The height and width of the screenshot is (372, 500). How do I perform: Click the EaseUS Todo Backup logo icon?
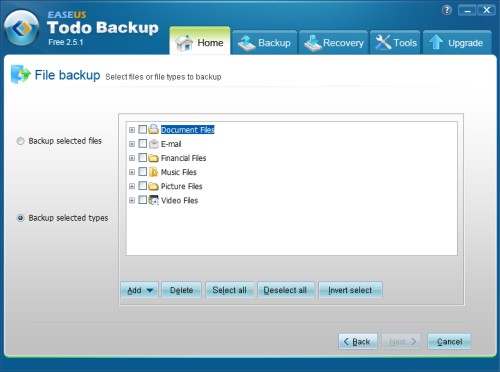point(21,28)
